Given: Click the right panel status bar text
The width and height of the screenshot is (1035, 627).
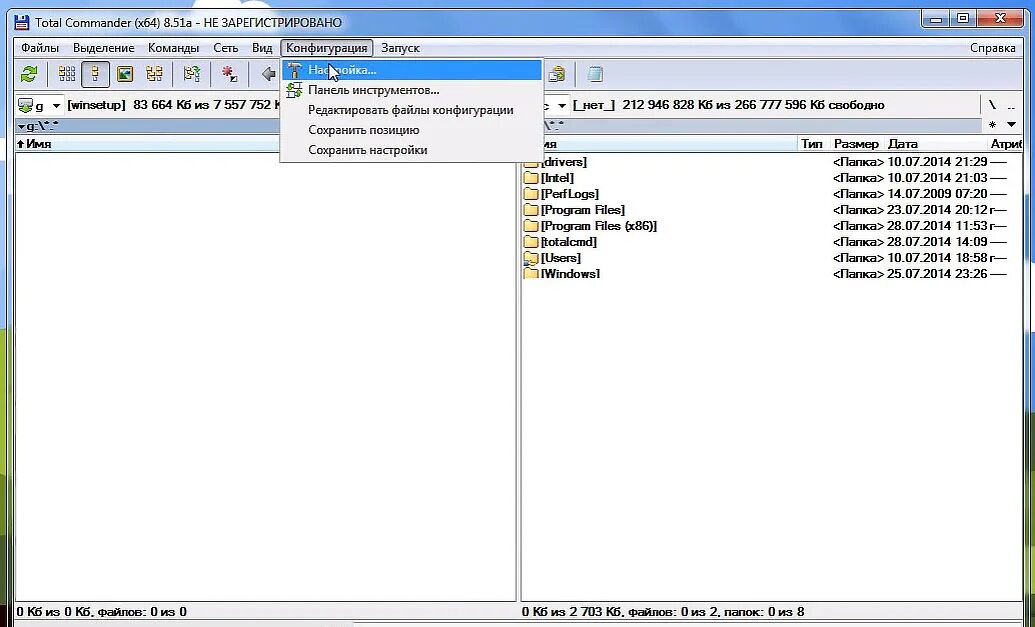Looking at the screenshot, I should point(663,612).
